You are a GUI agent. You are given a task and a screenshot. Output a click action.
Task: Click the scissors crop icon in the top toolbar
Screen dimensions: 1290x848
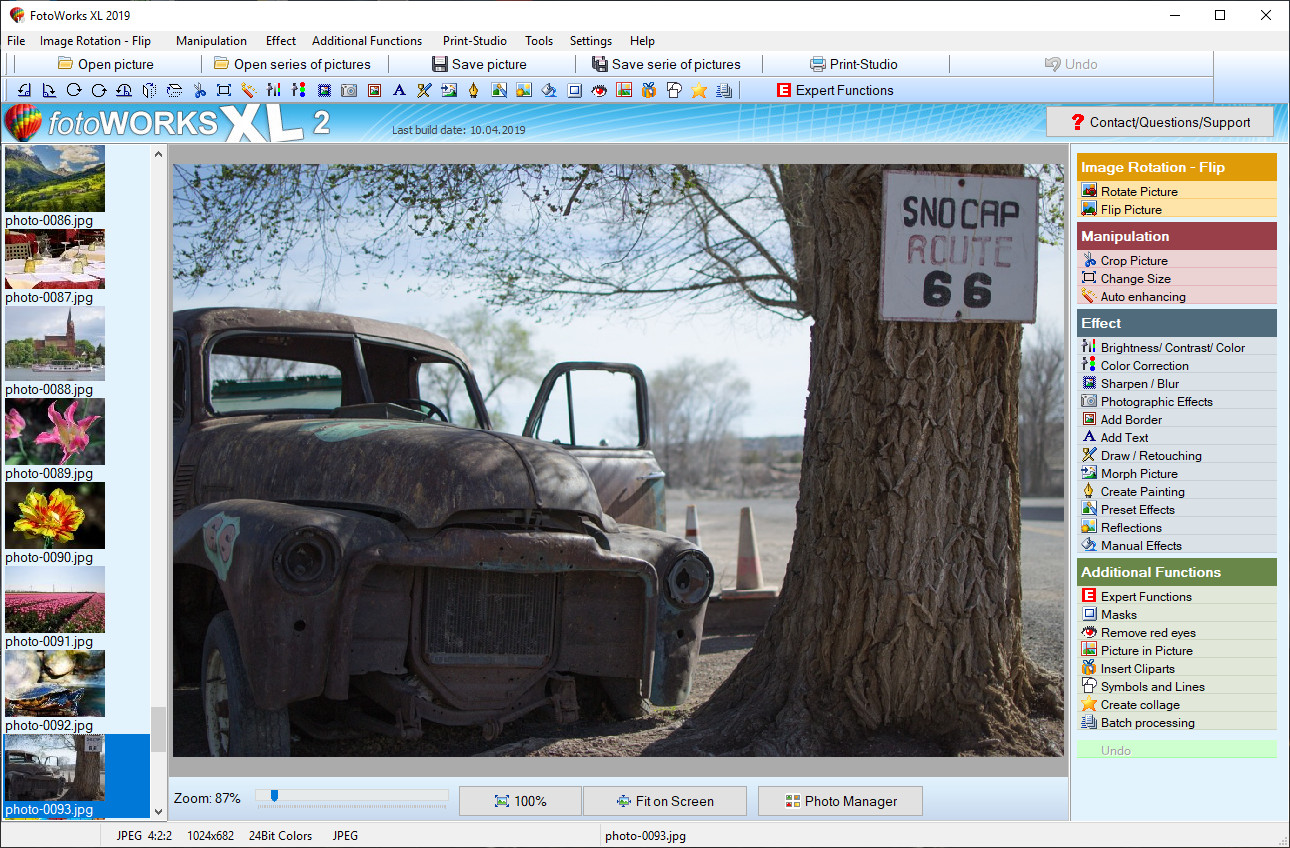coord(199,90)
